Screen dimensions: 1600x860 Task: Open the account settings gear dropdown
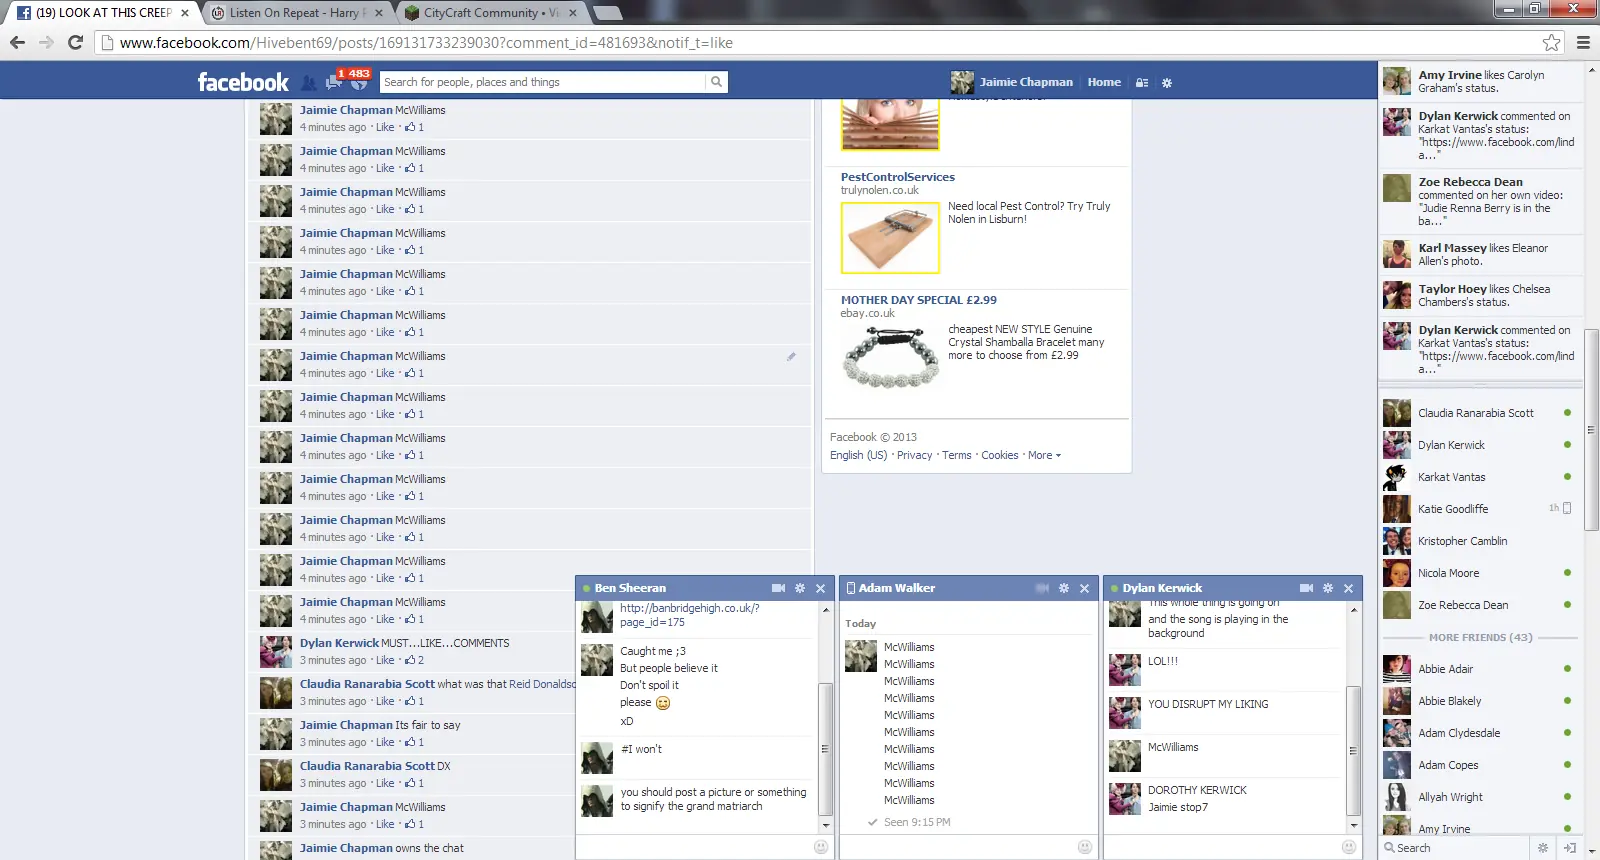click(1167, 83)
